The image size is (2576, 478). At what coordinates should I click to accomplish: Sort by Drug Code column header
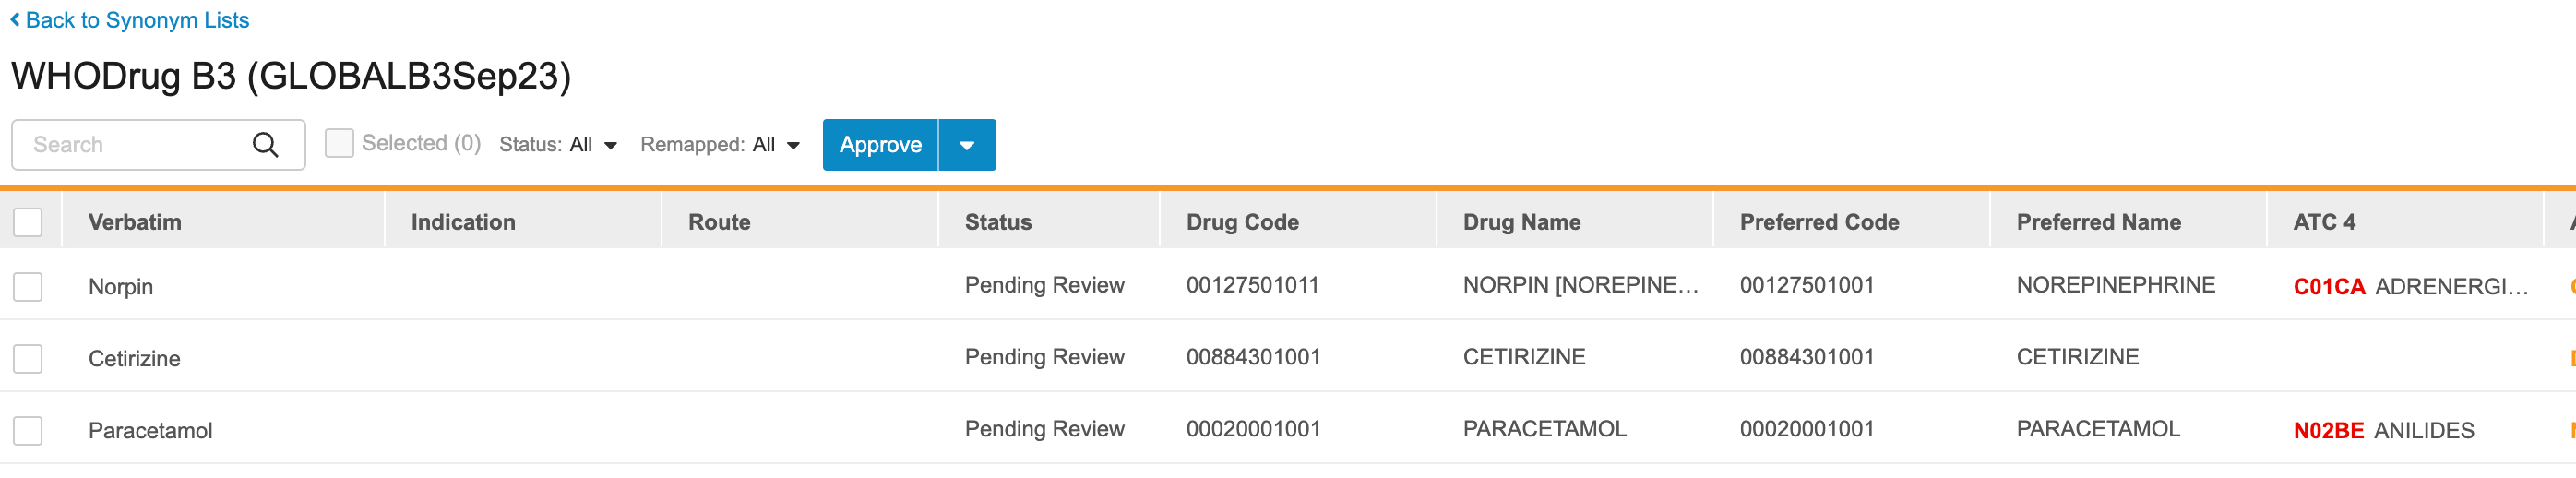(x=1242, y=222)
